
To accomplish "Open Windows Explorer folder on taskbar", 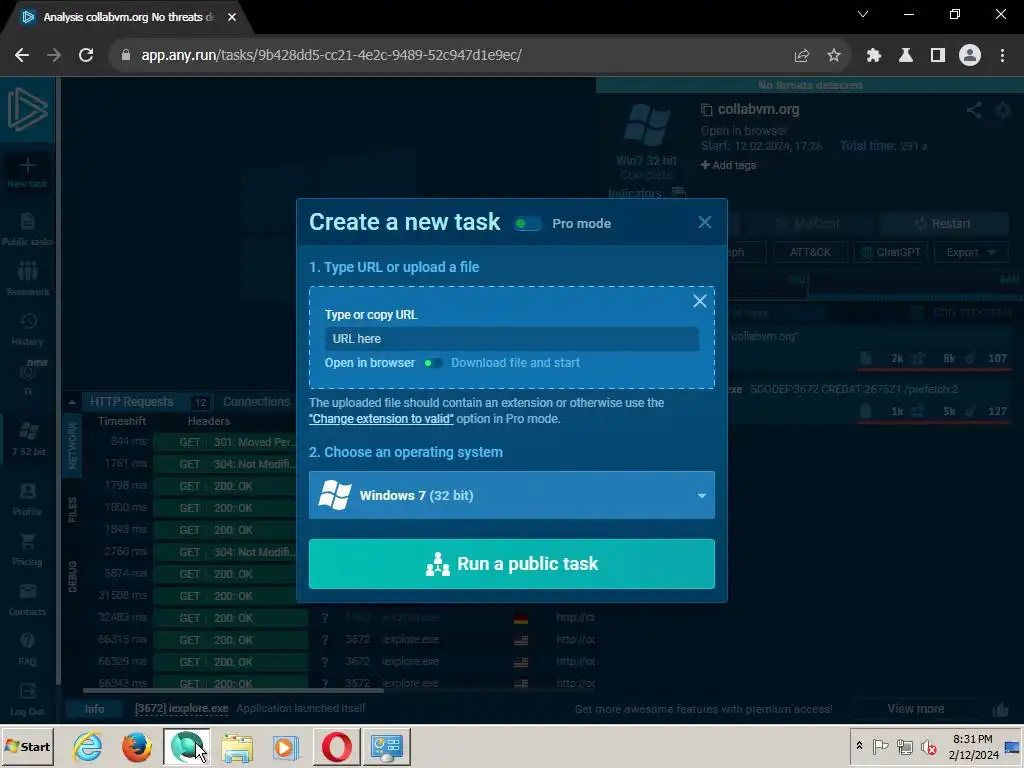I will (x=236, y=746).
